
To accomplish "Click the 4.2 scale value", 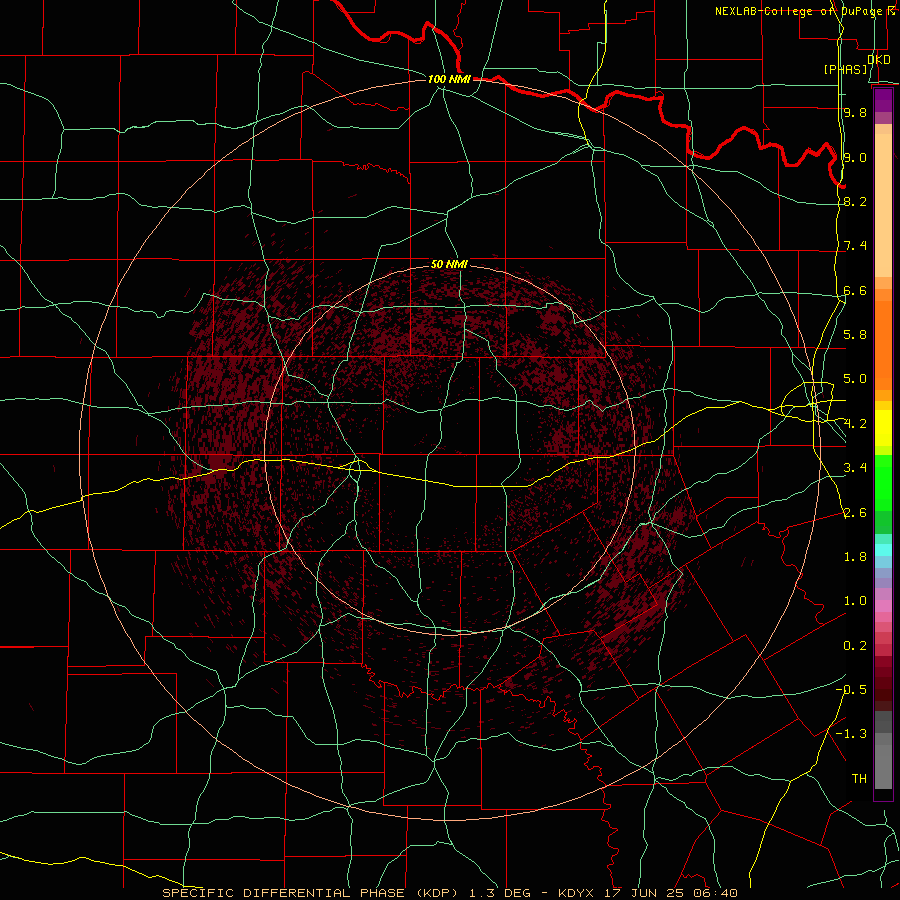I will [x=855, y=424].
